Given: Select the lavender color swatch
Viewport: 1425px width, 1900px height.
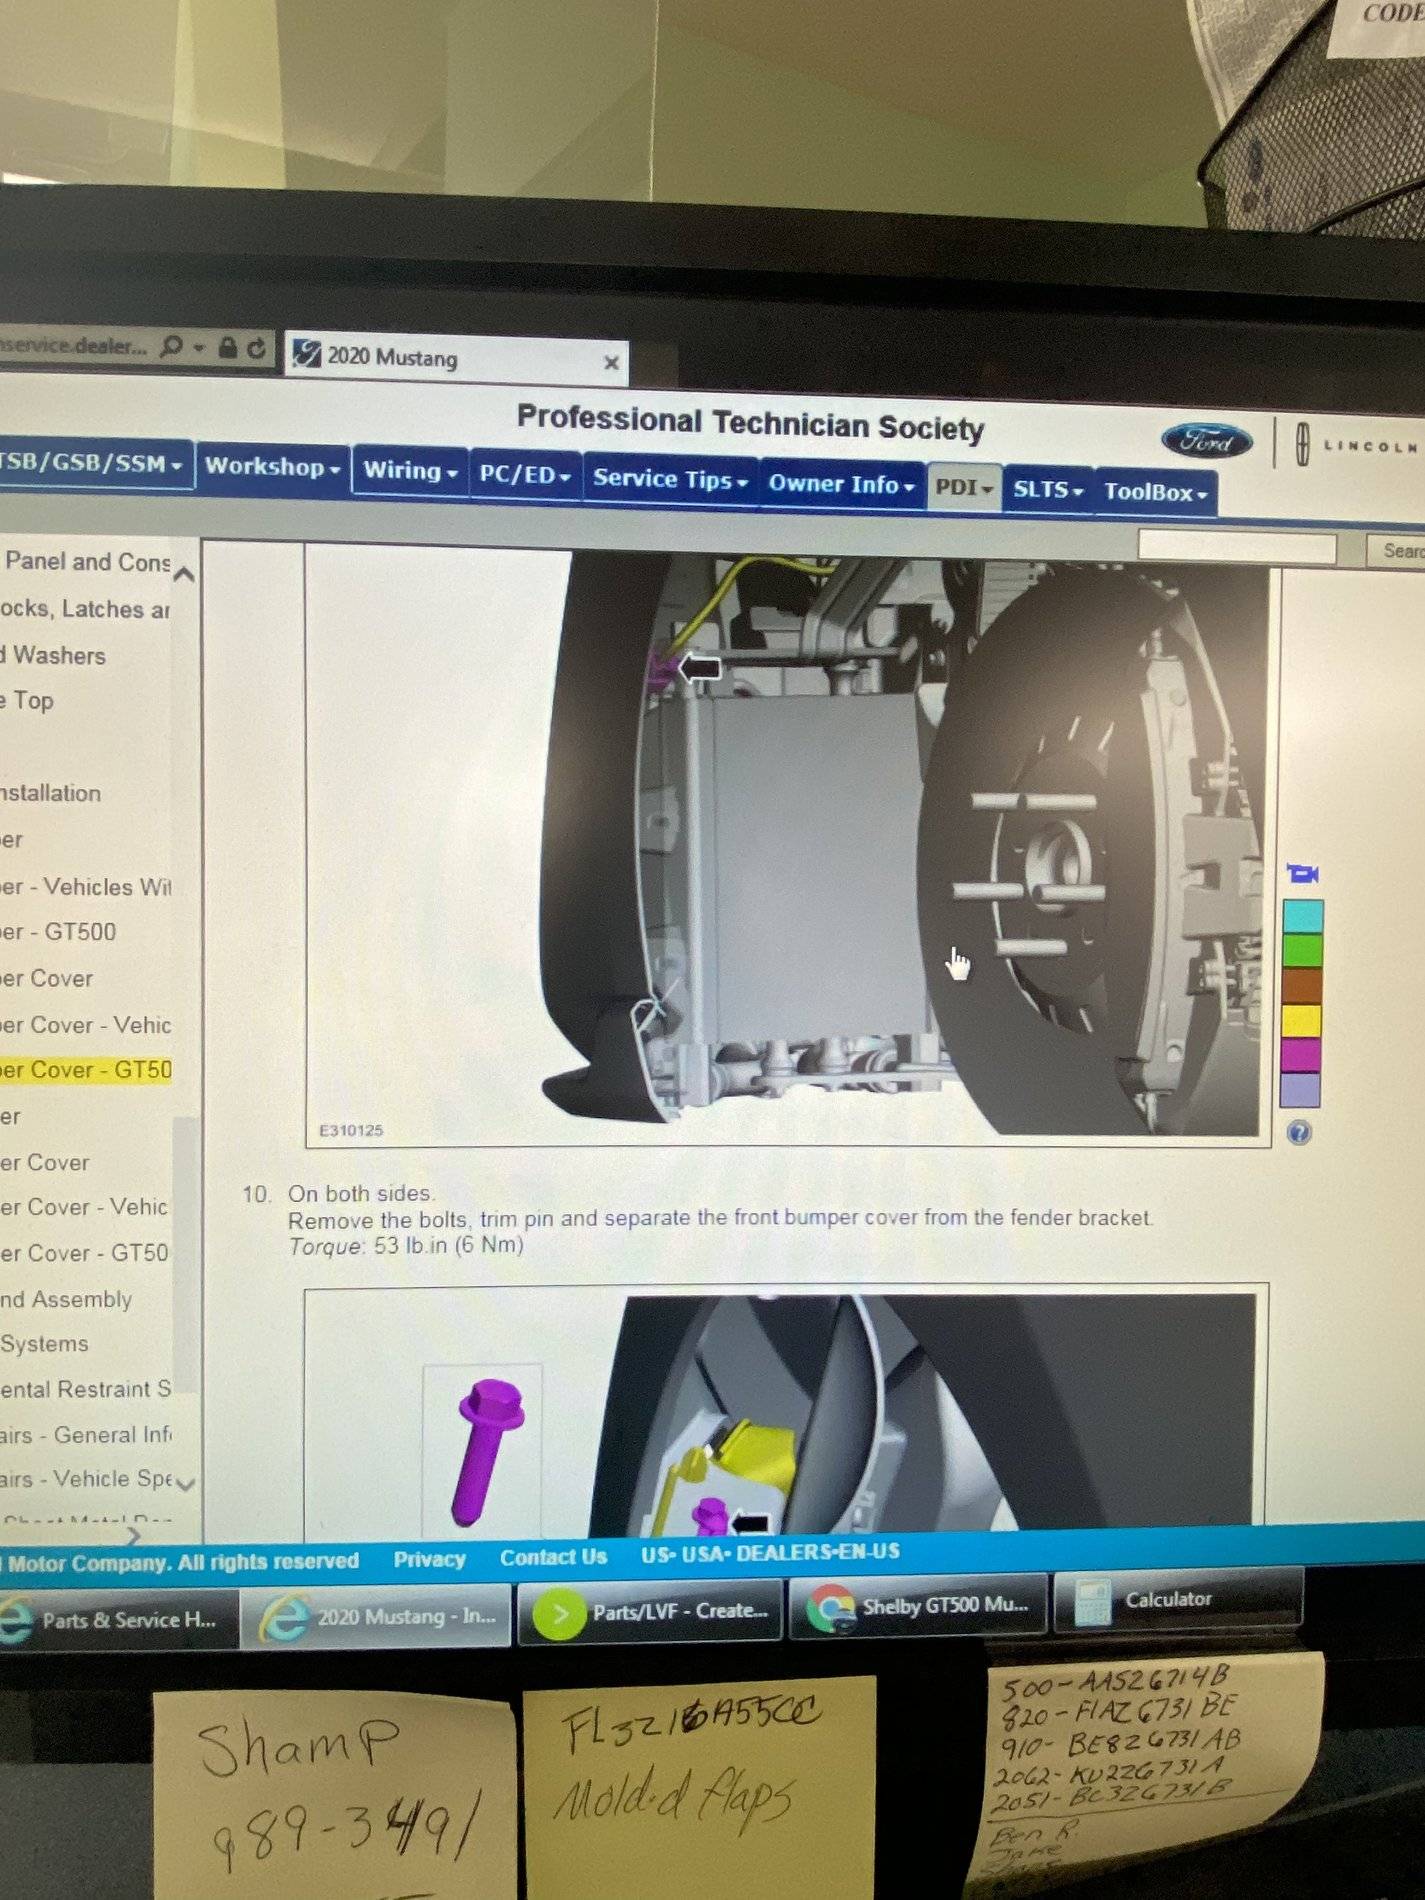Looking at the screenshot, I should click(1300, 1090).
